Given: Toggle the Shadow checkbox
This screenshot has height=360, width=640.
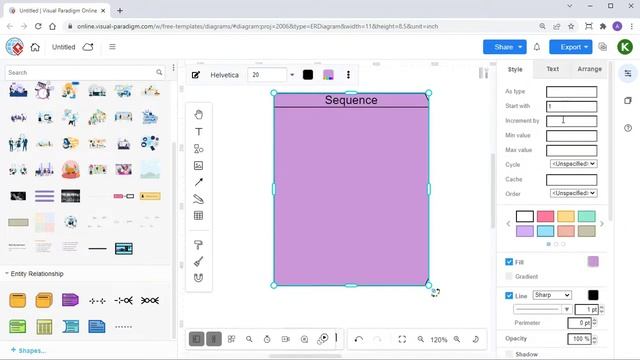Looking at the screenshot, I should tap(509, 354).
